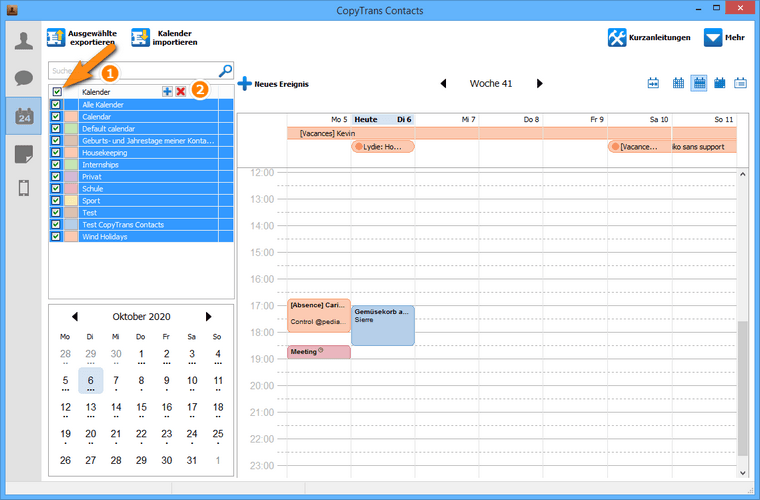760x500 pixels.
Task: Click the search magnifier icon
Action: coord(225,71)
